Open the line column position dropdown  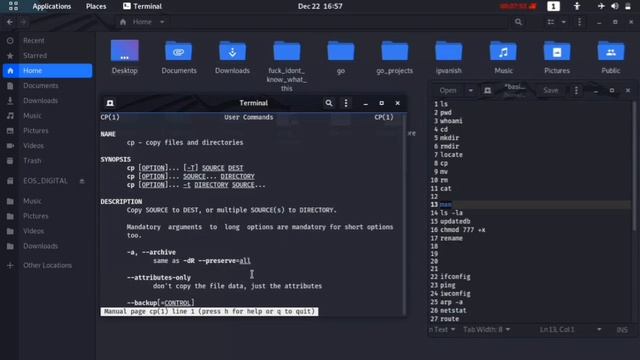(x=570, y=329)
